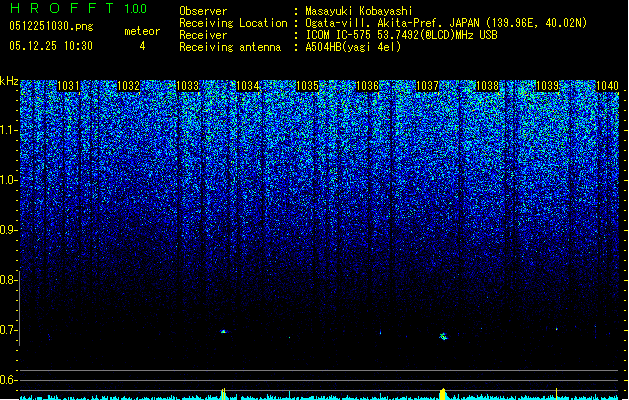Image resolution: width=629 pixels, height=400 pixels.
Task: Click the date 05.12.25 10:30
Action: pyautogui.click(x=51, y=46)
